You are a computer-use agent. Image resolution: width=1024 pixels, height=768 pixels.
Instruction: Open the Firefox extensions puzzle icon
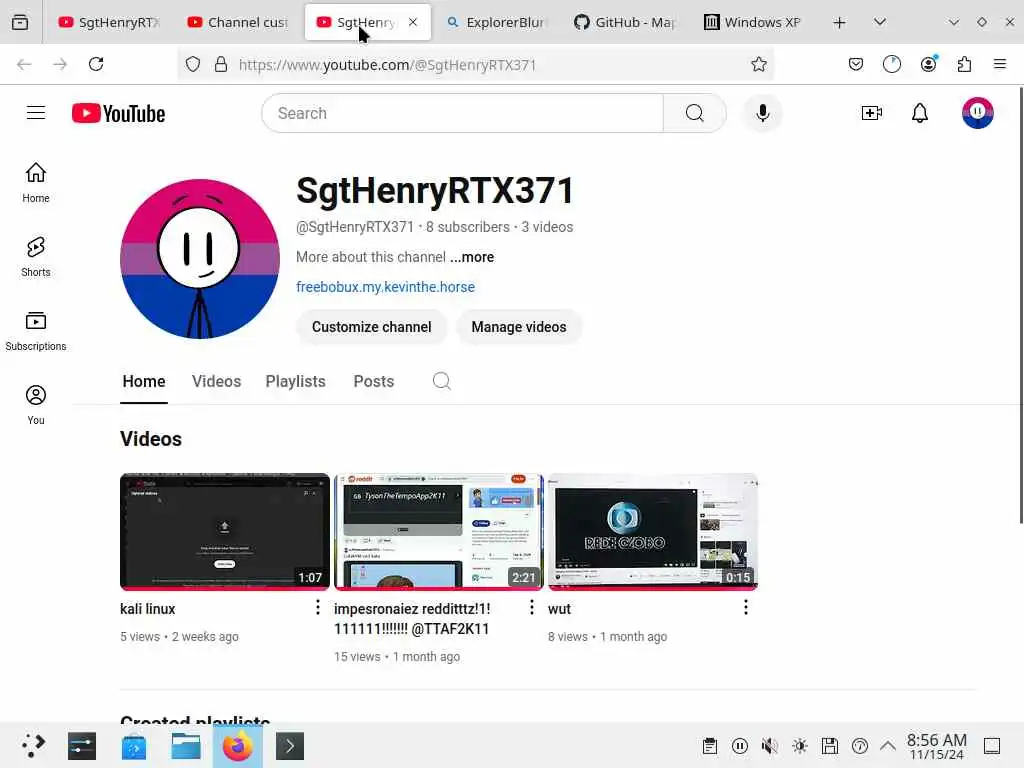click(x=964, y=64)
